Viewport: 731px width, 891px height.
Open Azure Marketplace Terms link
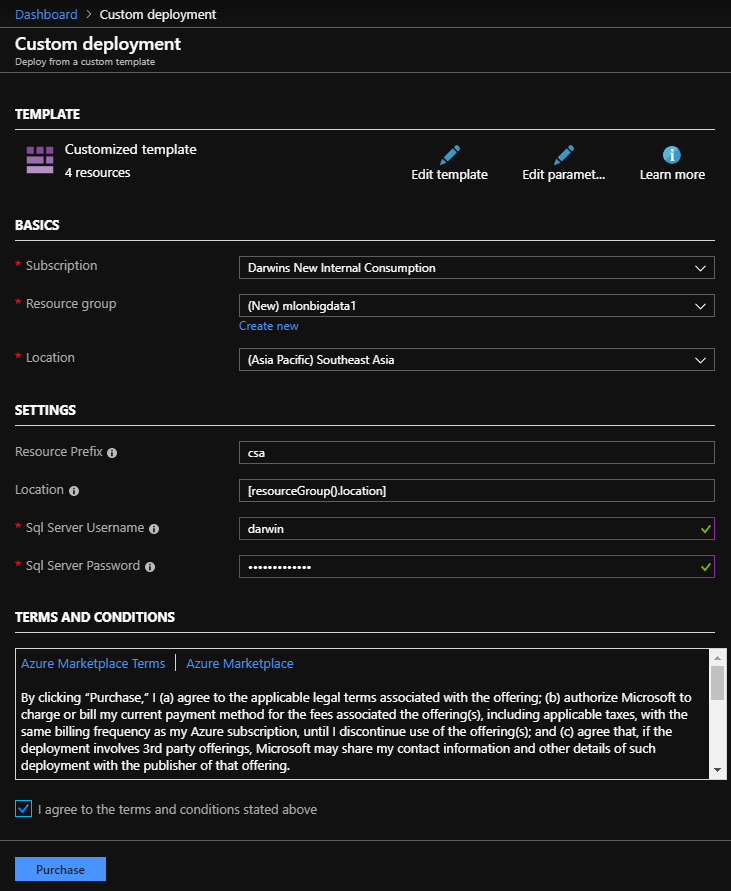(x=93, y=663)
